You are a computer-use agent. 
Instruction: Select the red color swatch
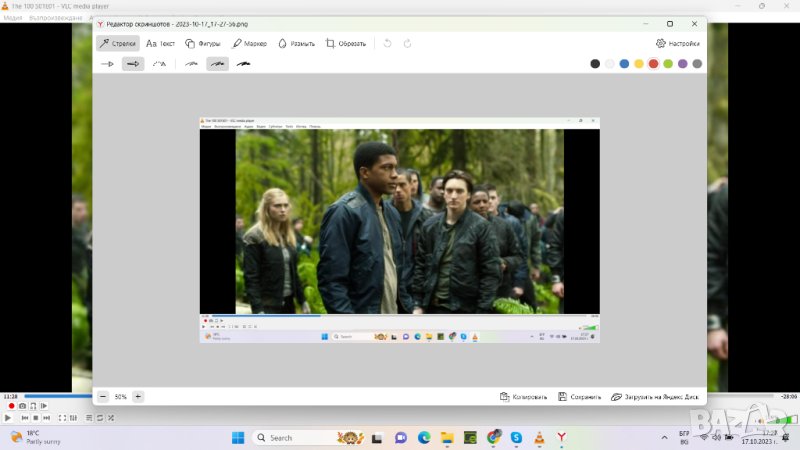point(653,64)
